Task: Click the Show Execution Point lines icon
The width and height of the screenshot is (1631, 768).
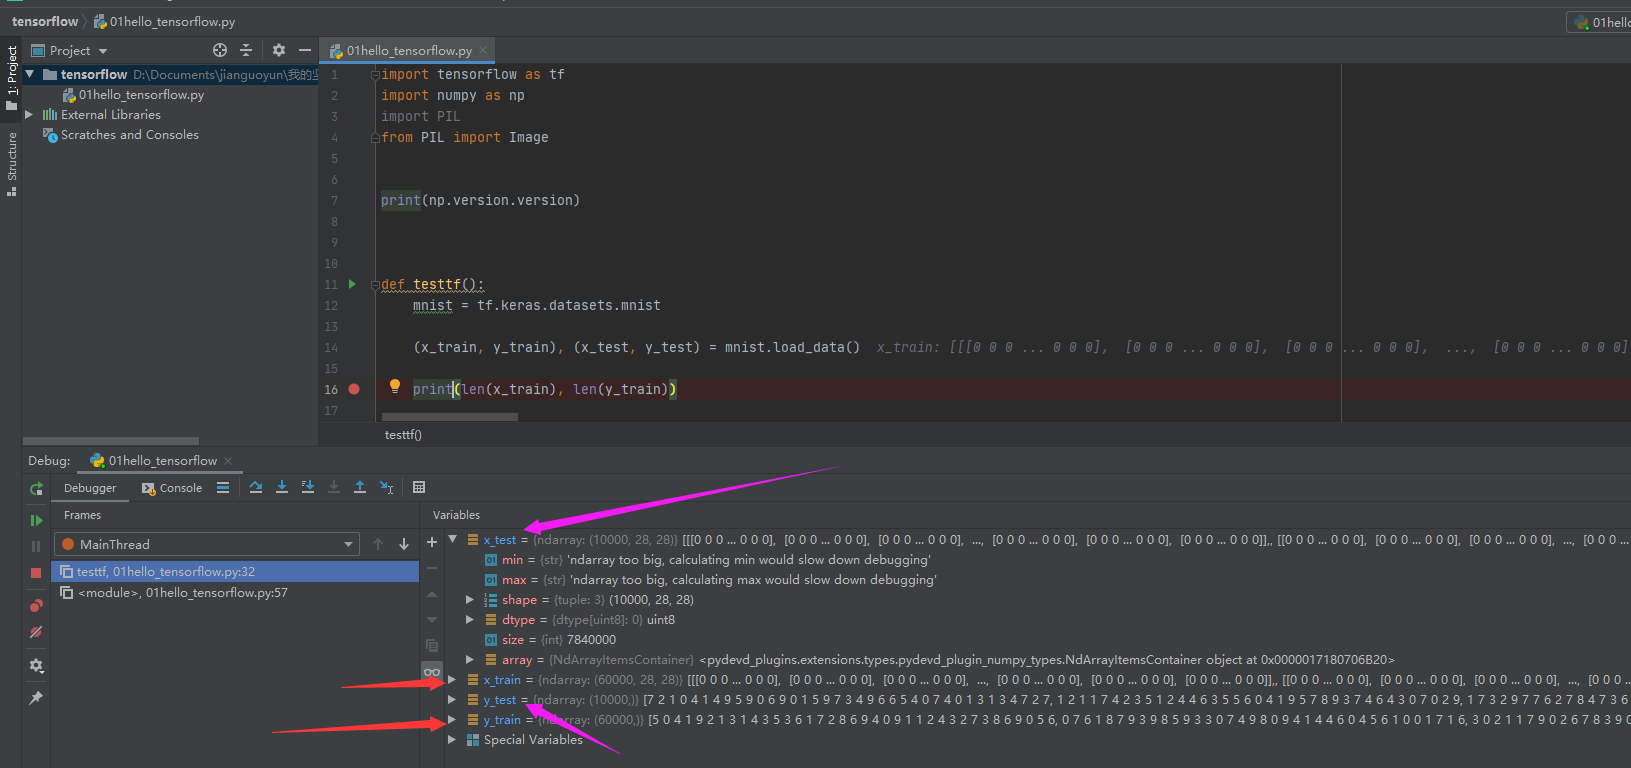Action: [223, 487]
